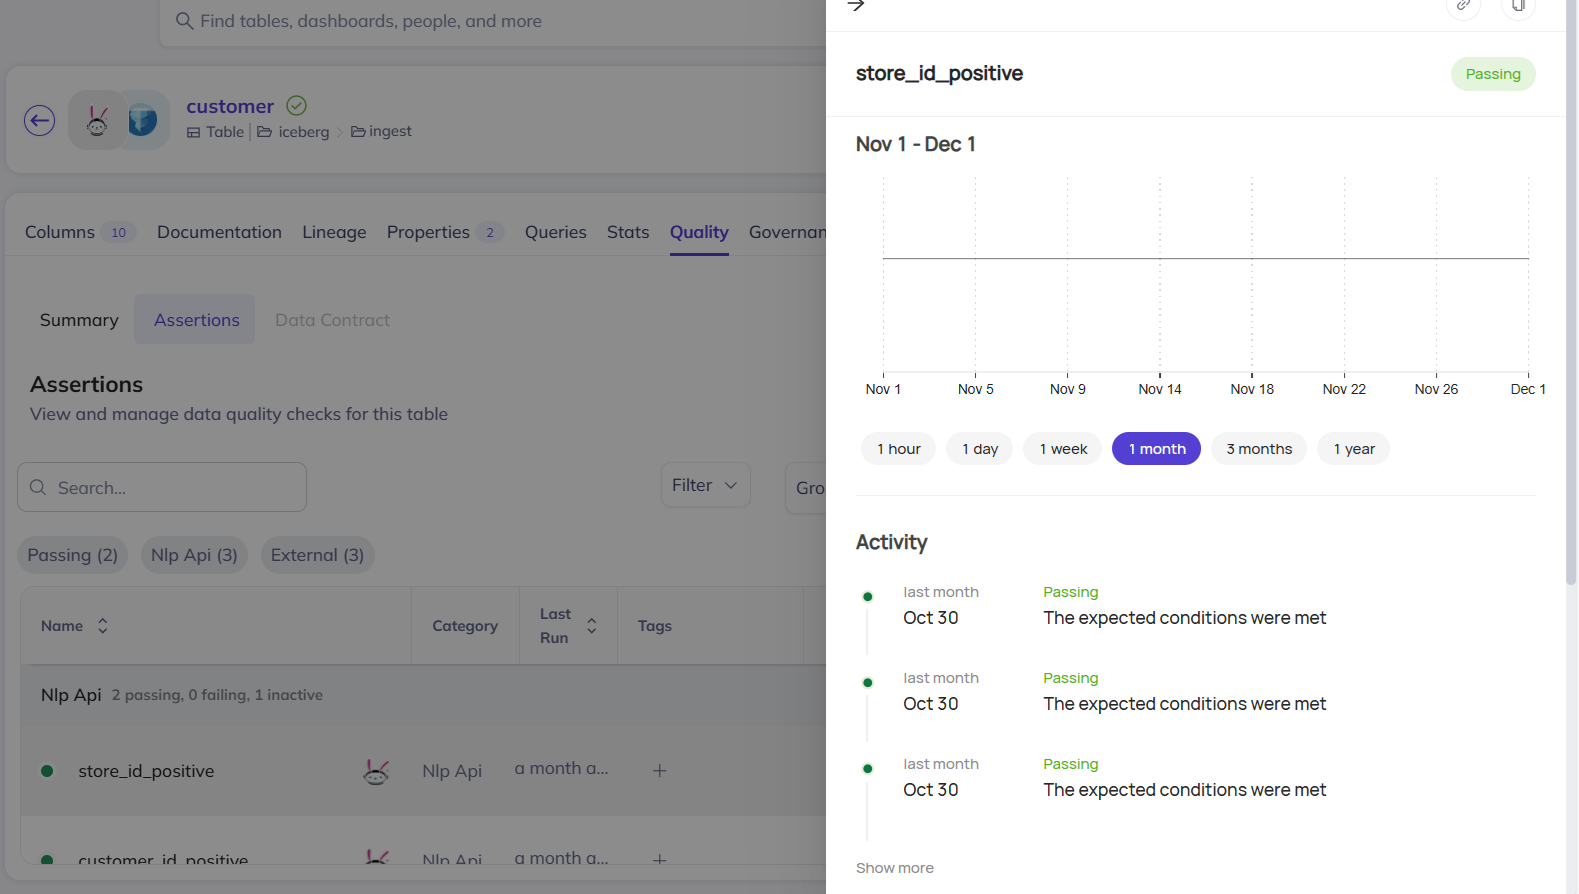1579x894 pixels.
Task: Click the Passing status badge
Action: tap(1493, 74)
